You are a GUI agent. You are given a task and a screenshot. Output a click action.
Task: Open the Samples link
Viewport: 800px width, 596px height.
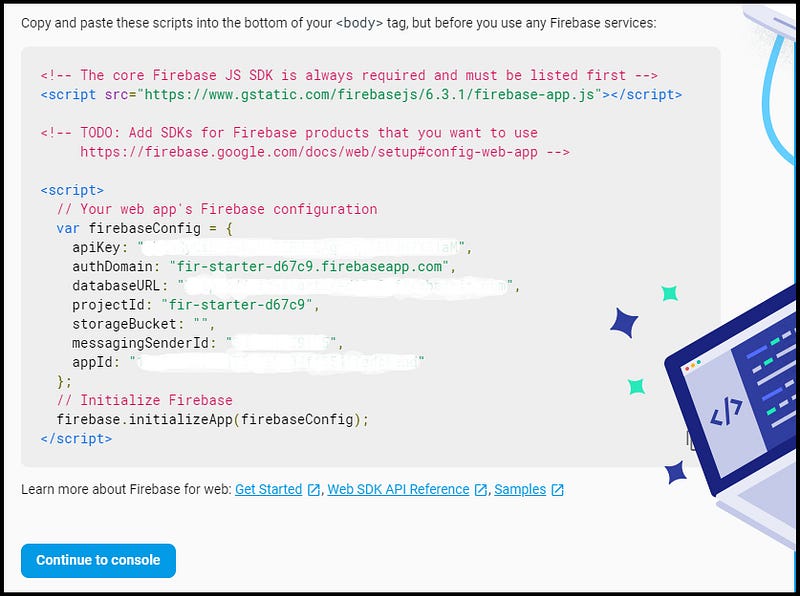(x=521, y=489)
